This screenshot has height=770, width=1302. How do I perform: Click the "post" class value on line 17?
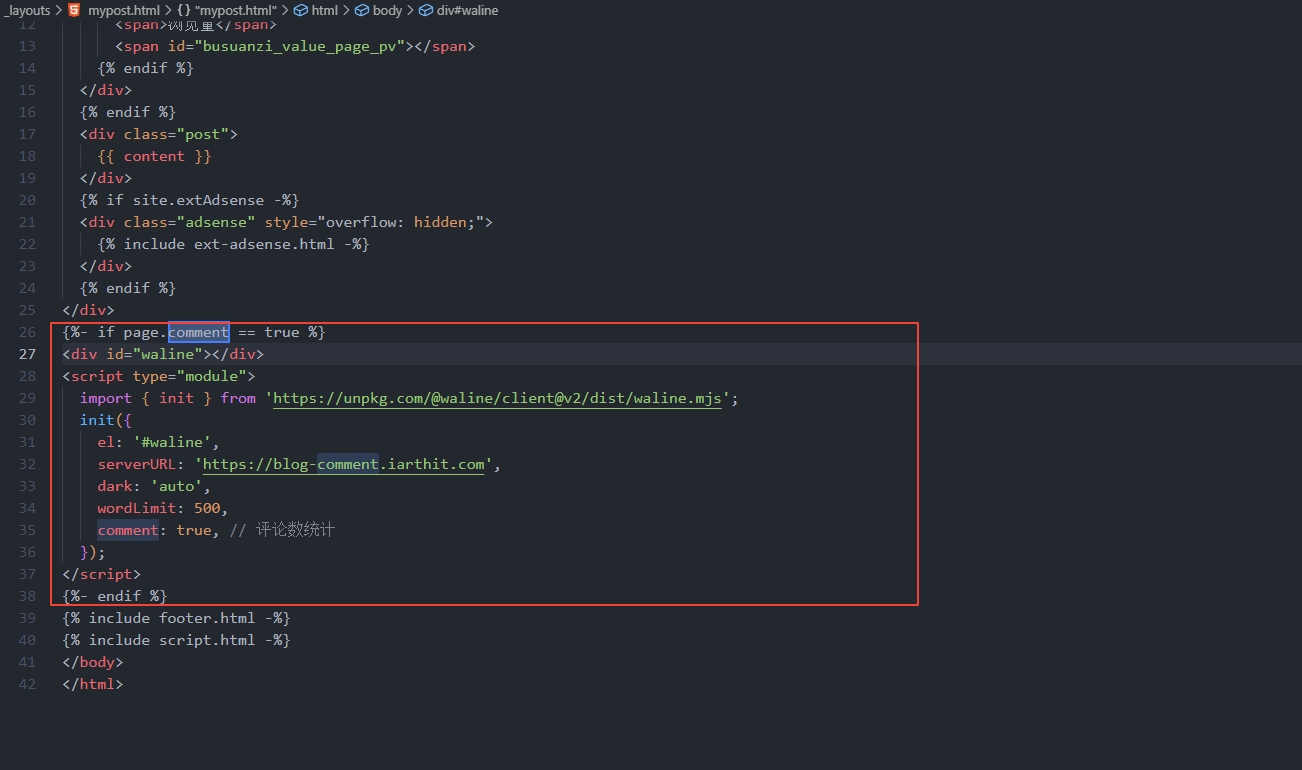pyautogui.click(x=203, y=134)
